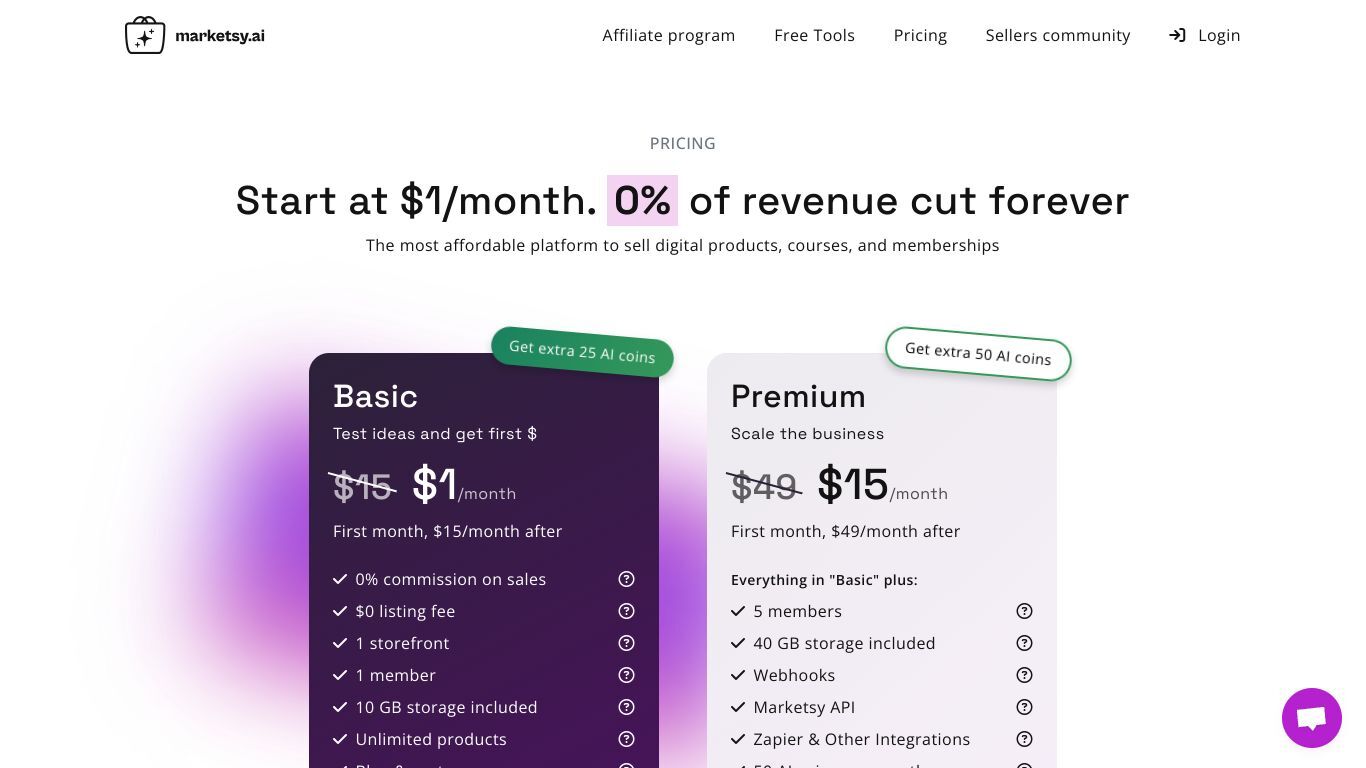This screenshot has width=1366, height=768.
Task: Open info tooltip for 10 GB storage included
Action: click(626, 707)
